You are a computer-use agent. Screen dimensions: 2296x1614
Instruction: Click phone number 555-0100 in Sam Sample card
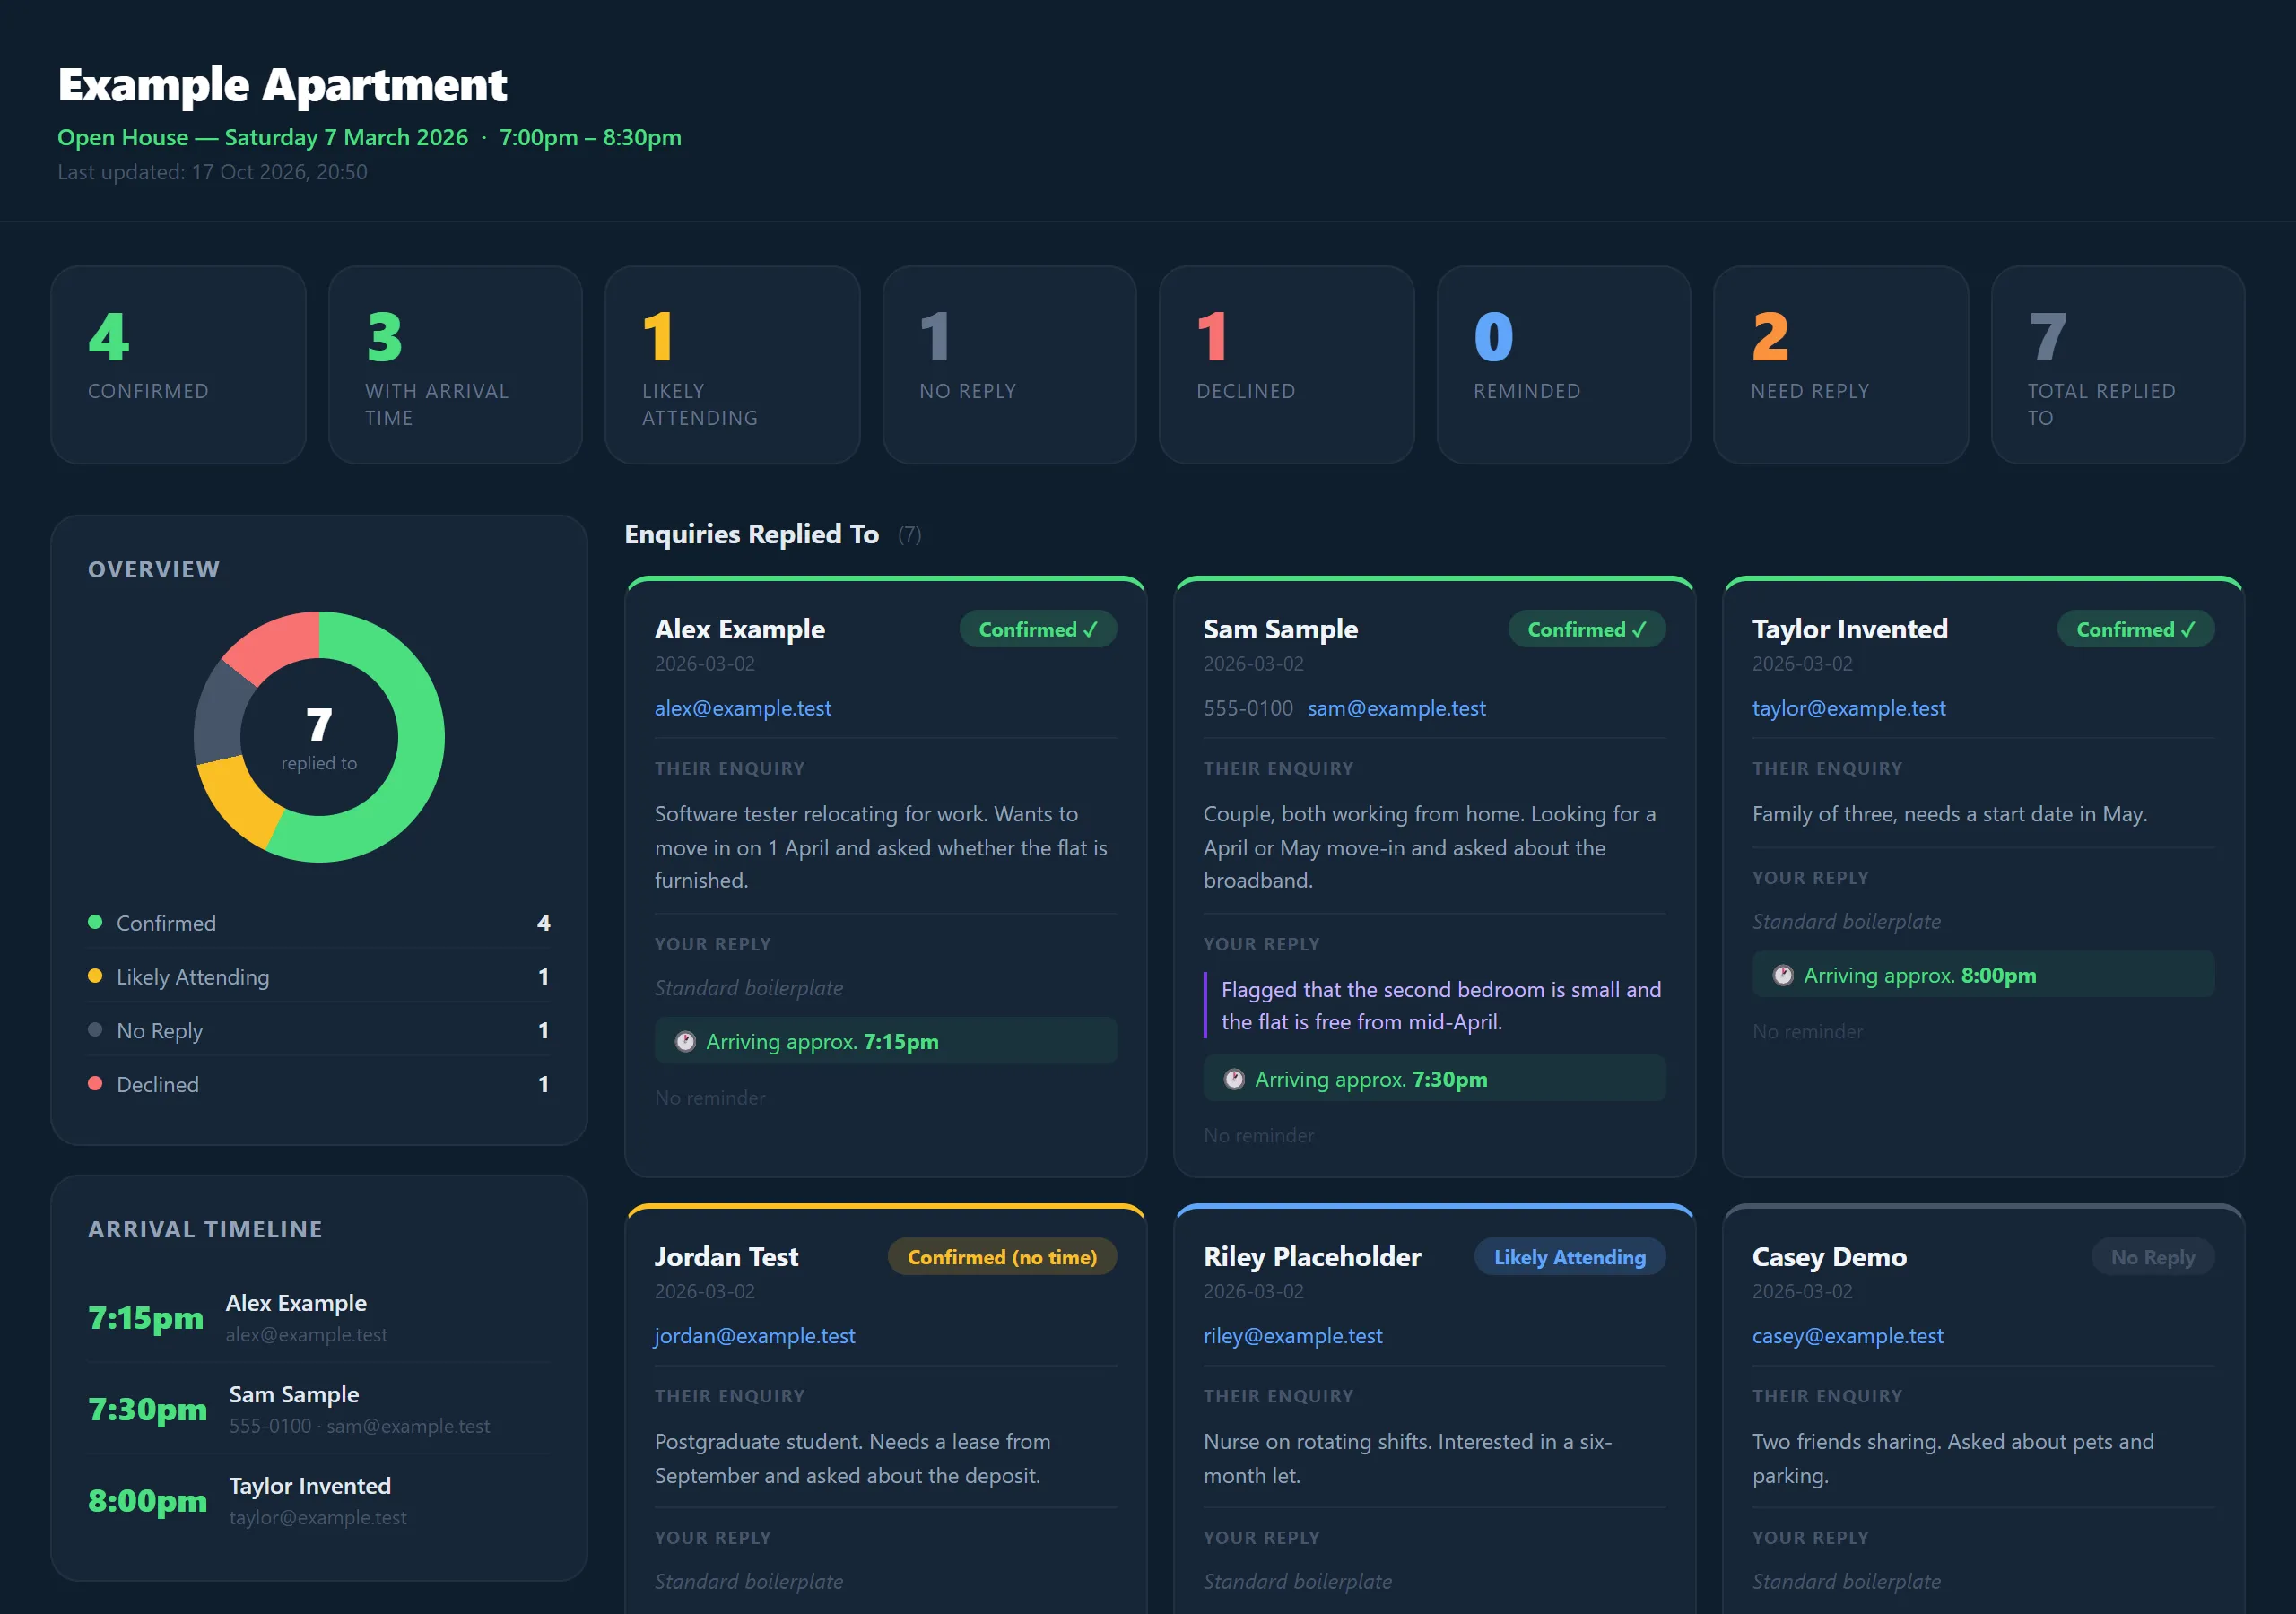tap(1248, 708)
